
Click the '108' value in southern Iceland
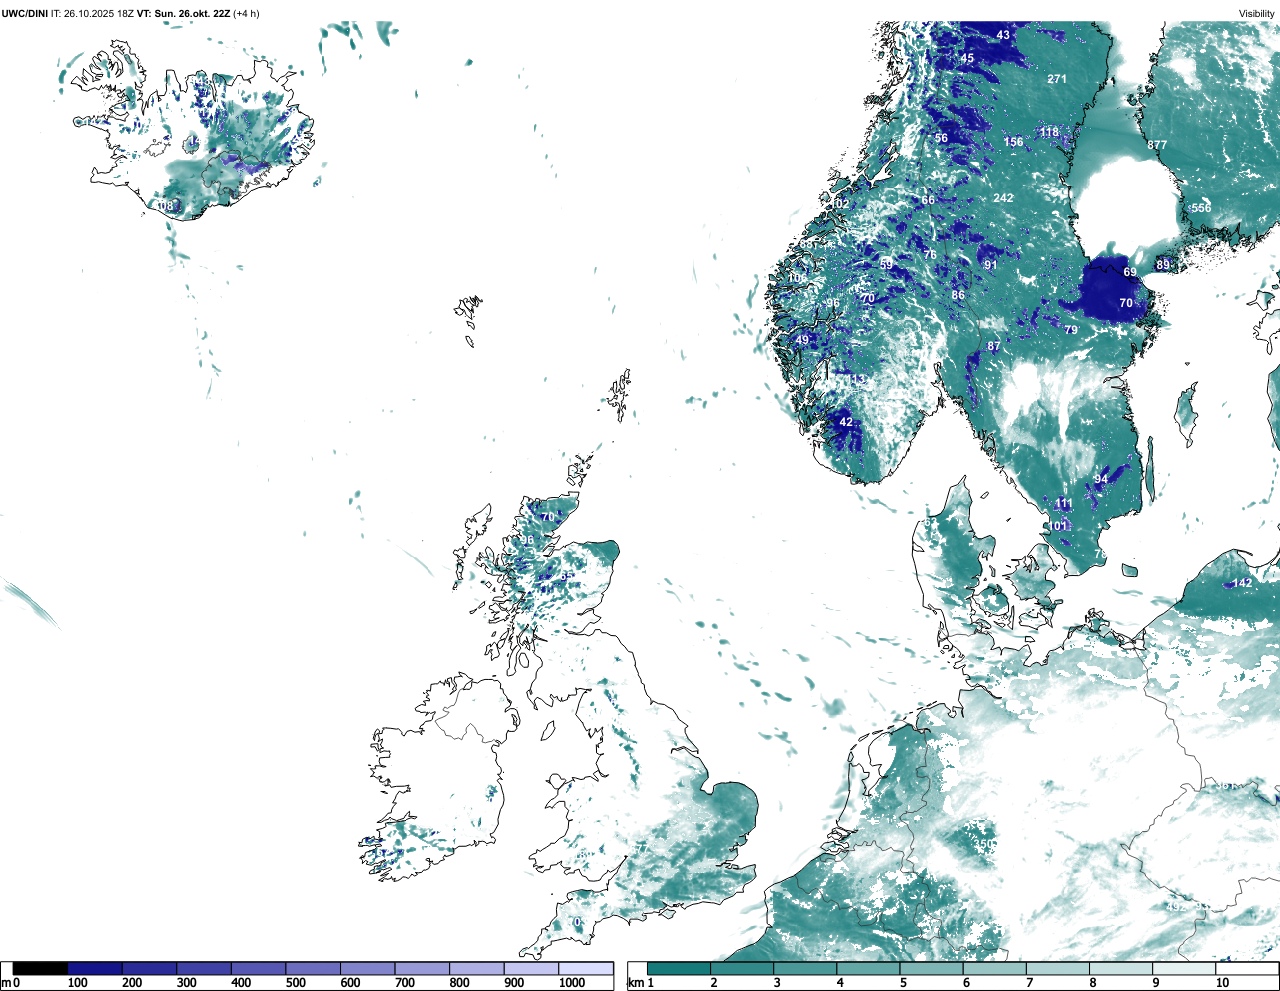165,206
